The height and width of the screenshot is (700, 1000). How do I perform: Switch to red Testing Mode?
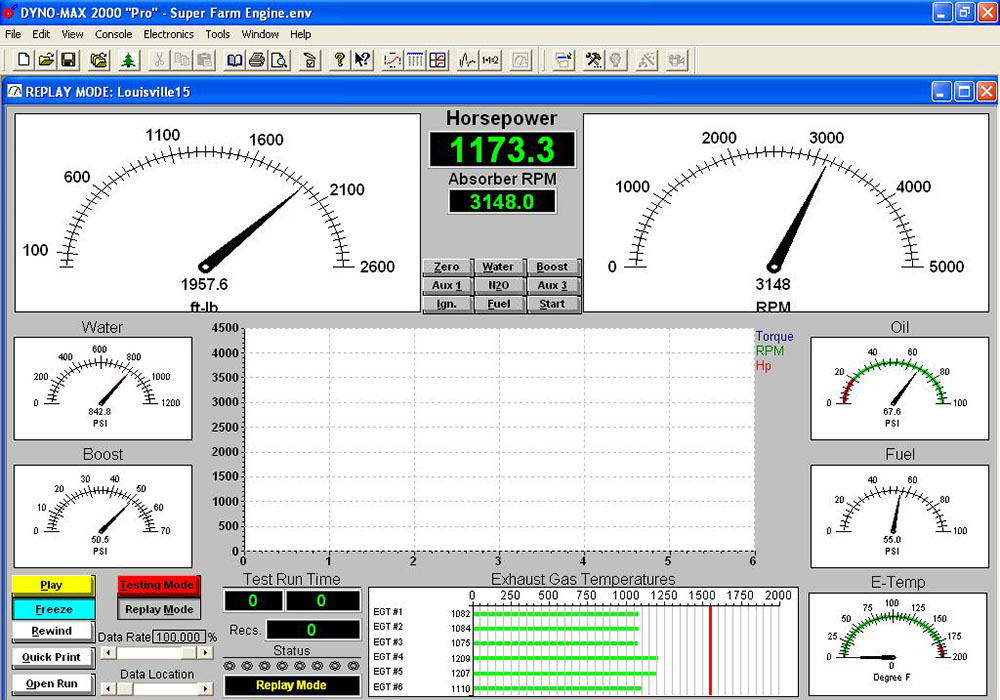(158, 585)
